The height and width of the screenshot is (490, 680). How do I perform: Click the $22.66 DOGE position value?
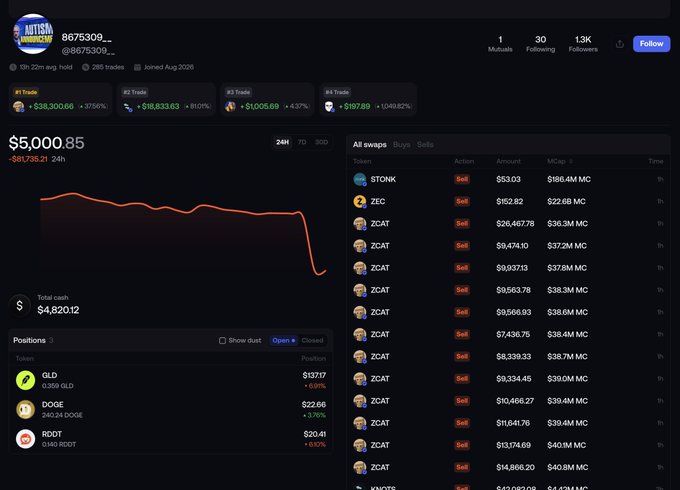point(314,405)
